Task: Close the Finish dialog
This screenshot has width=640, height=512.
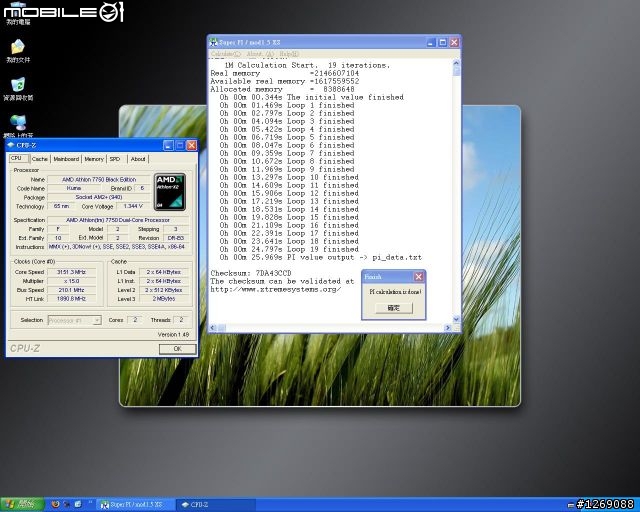Action: [419, 277]
